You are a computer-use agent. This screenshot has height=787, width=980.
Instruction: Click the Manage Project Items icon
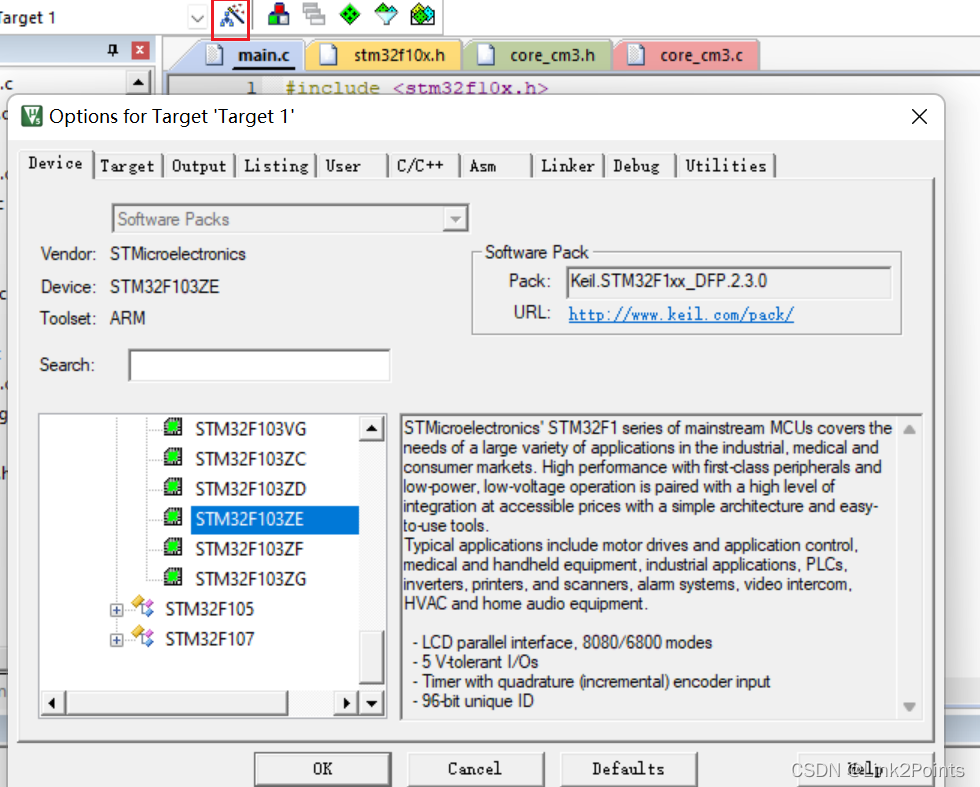[278, 14]
